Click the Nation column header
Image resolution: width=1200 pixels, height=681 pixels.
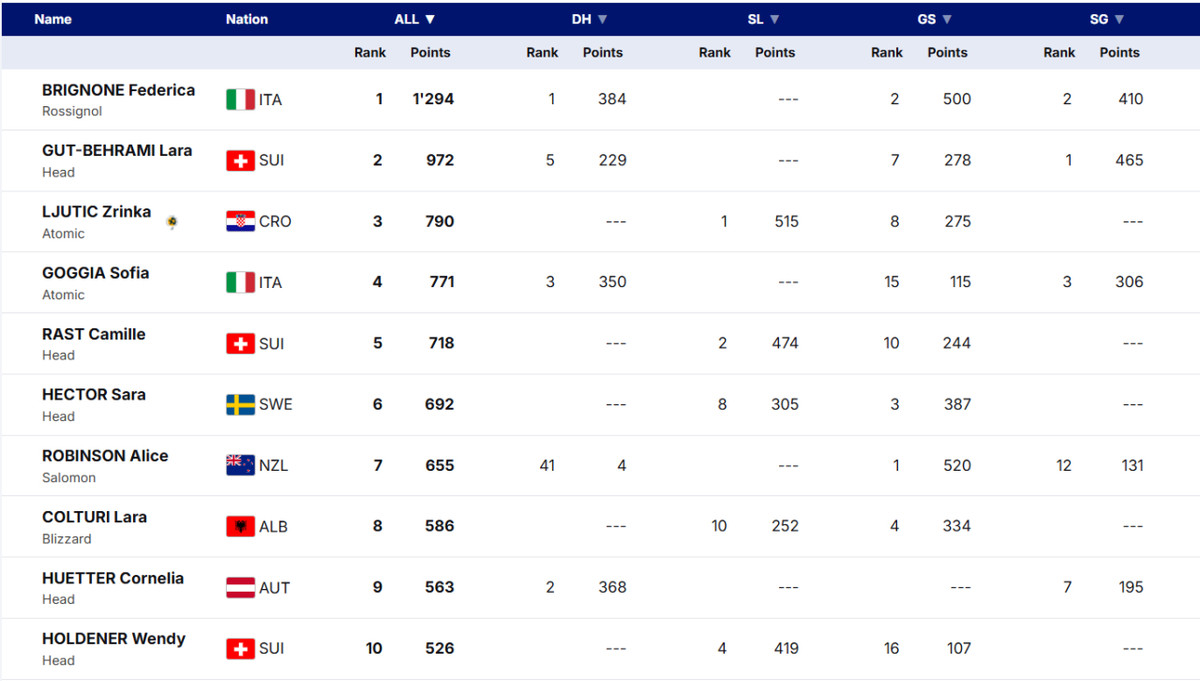pyautogui.click(x=247, y=19)
